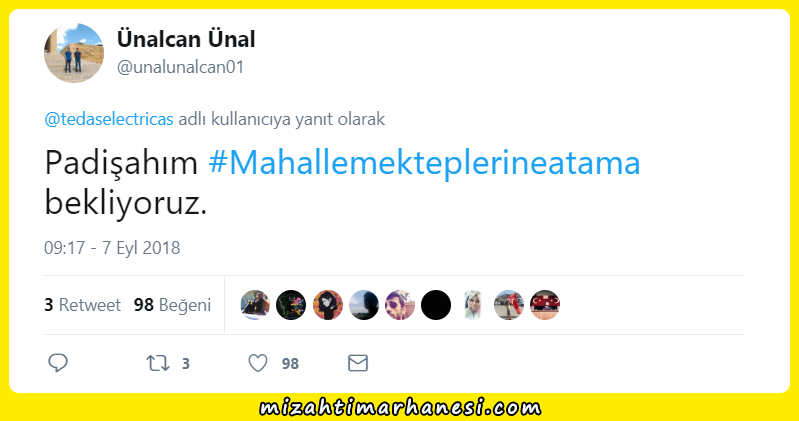Open the 09:17 - 7 Eyl 2018 timestamp
This screenshot has height=421, width=799.
point(112,248)
